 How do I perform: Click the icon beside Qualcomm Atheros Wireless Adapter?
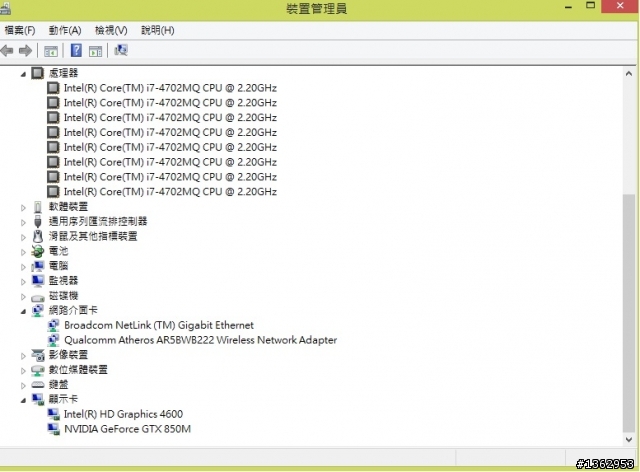[x=53, y=340]
